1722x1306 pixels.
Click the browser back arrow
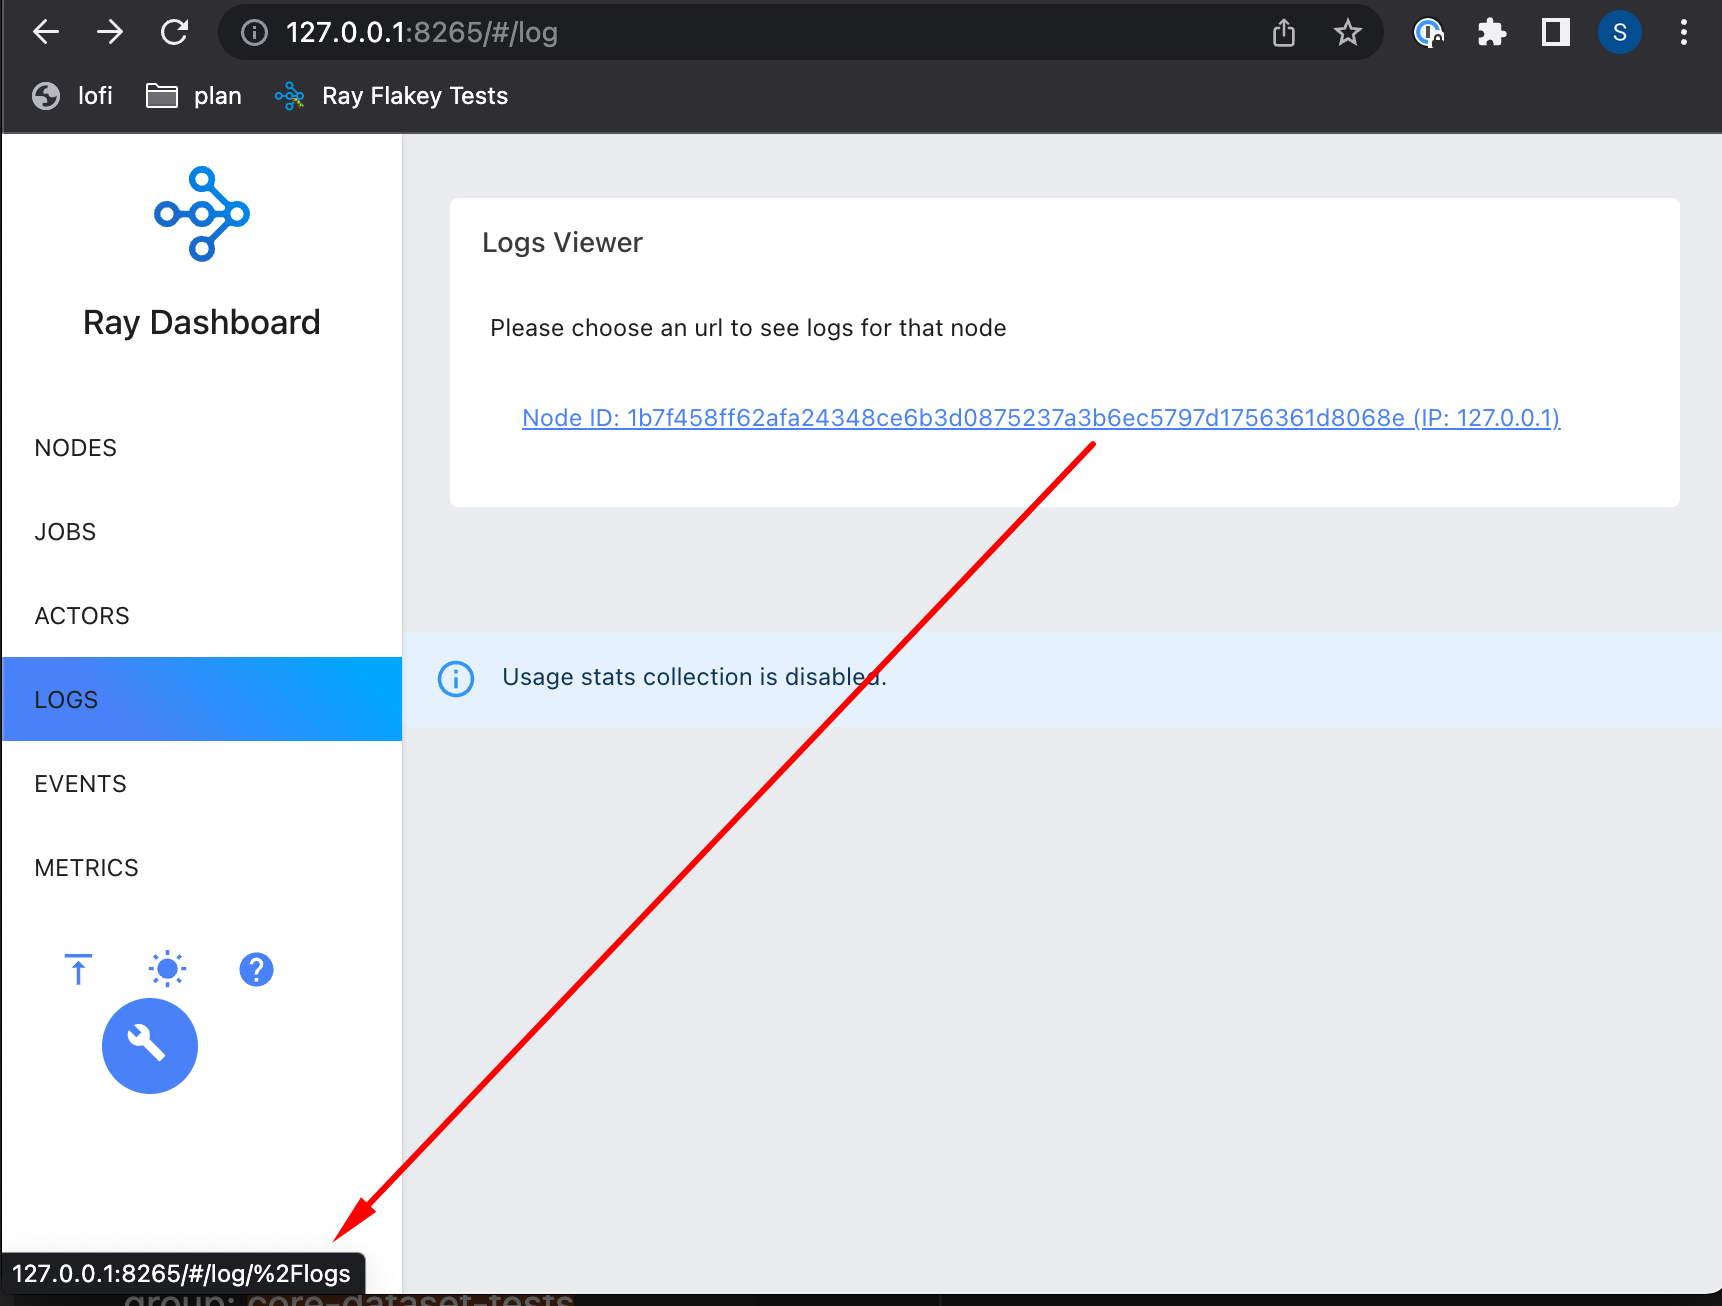(46, 32)
